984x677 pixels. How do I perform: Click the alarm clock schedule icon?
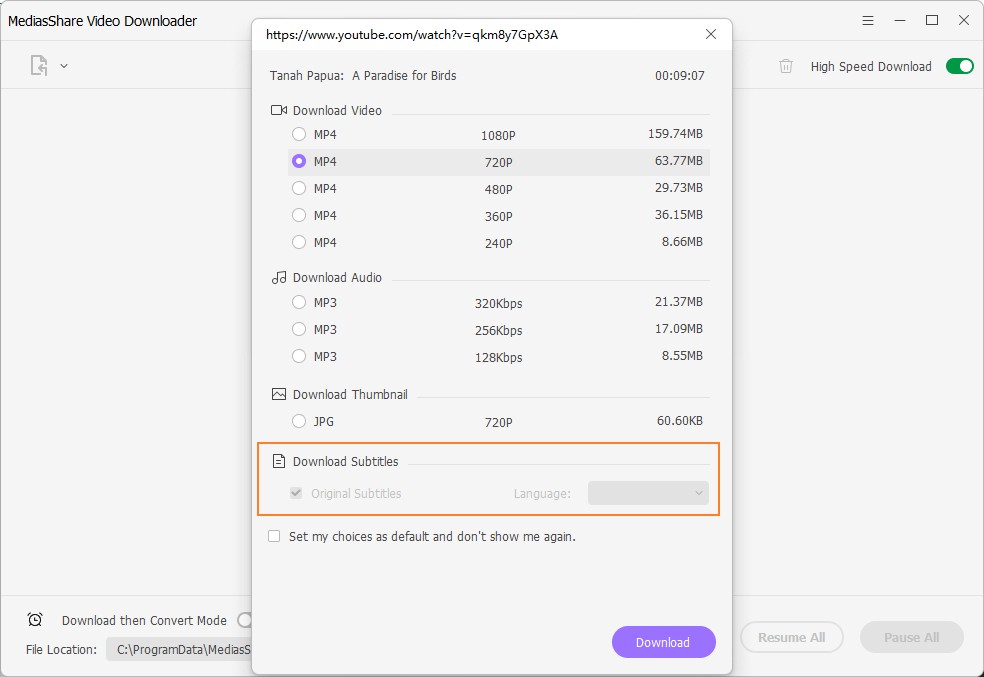35,620
